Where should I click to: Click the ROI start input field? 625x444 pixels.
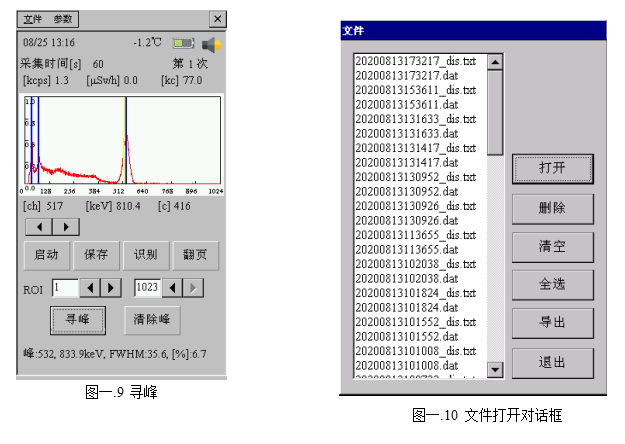click(64, 289)
